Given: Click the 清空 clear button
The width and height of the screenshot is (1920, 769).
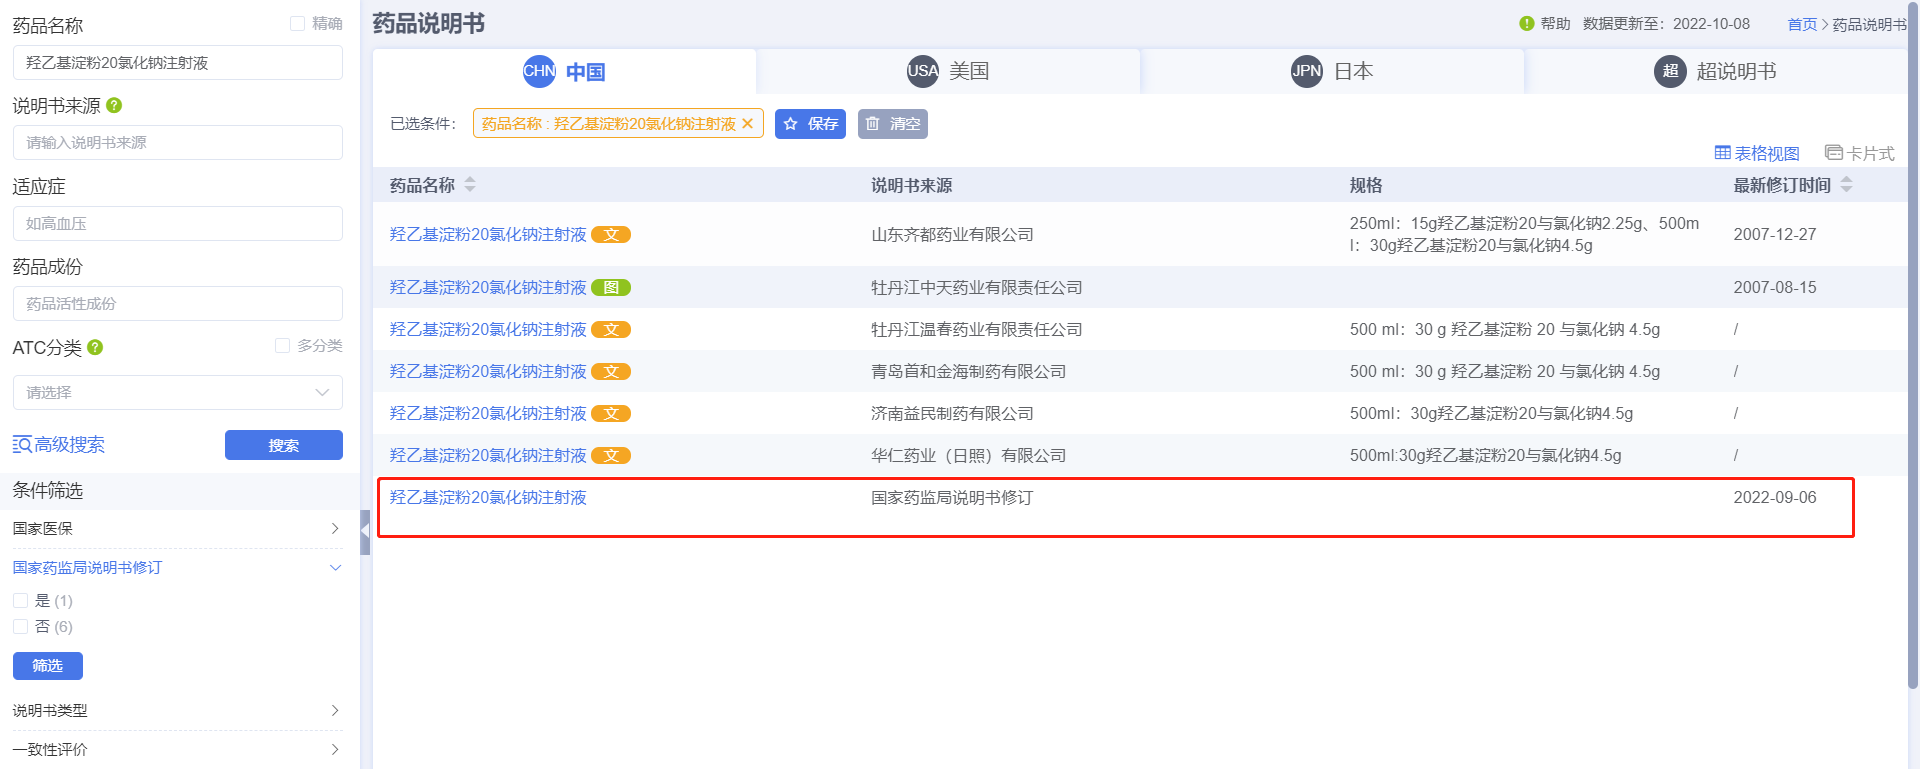Looking at the screenshot, I should click(x=893, y=124).
